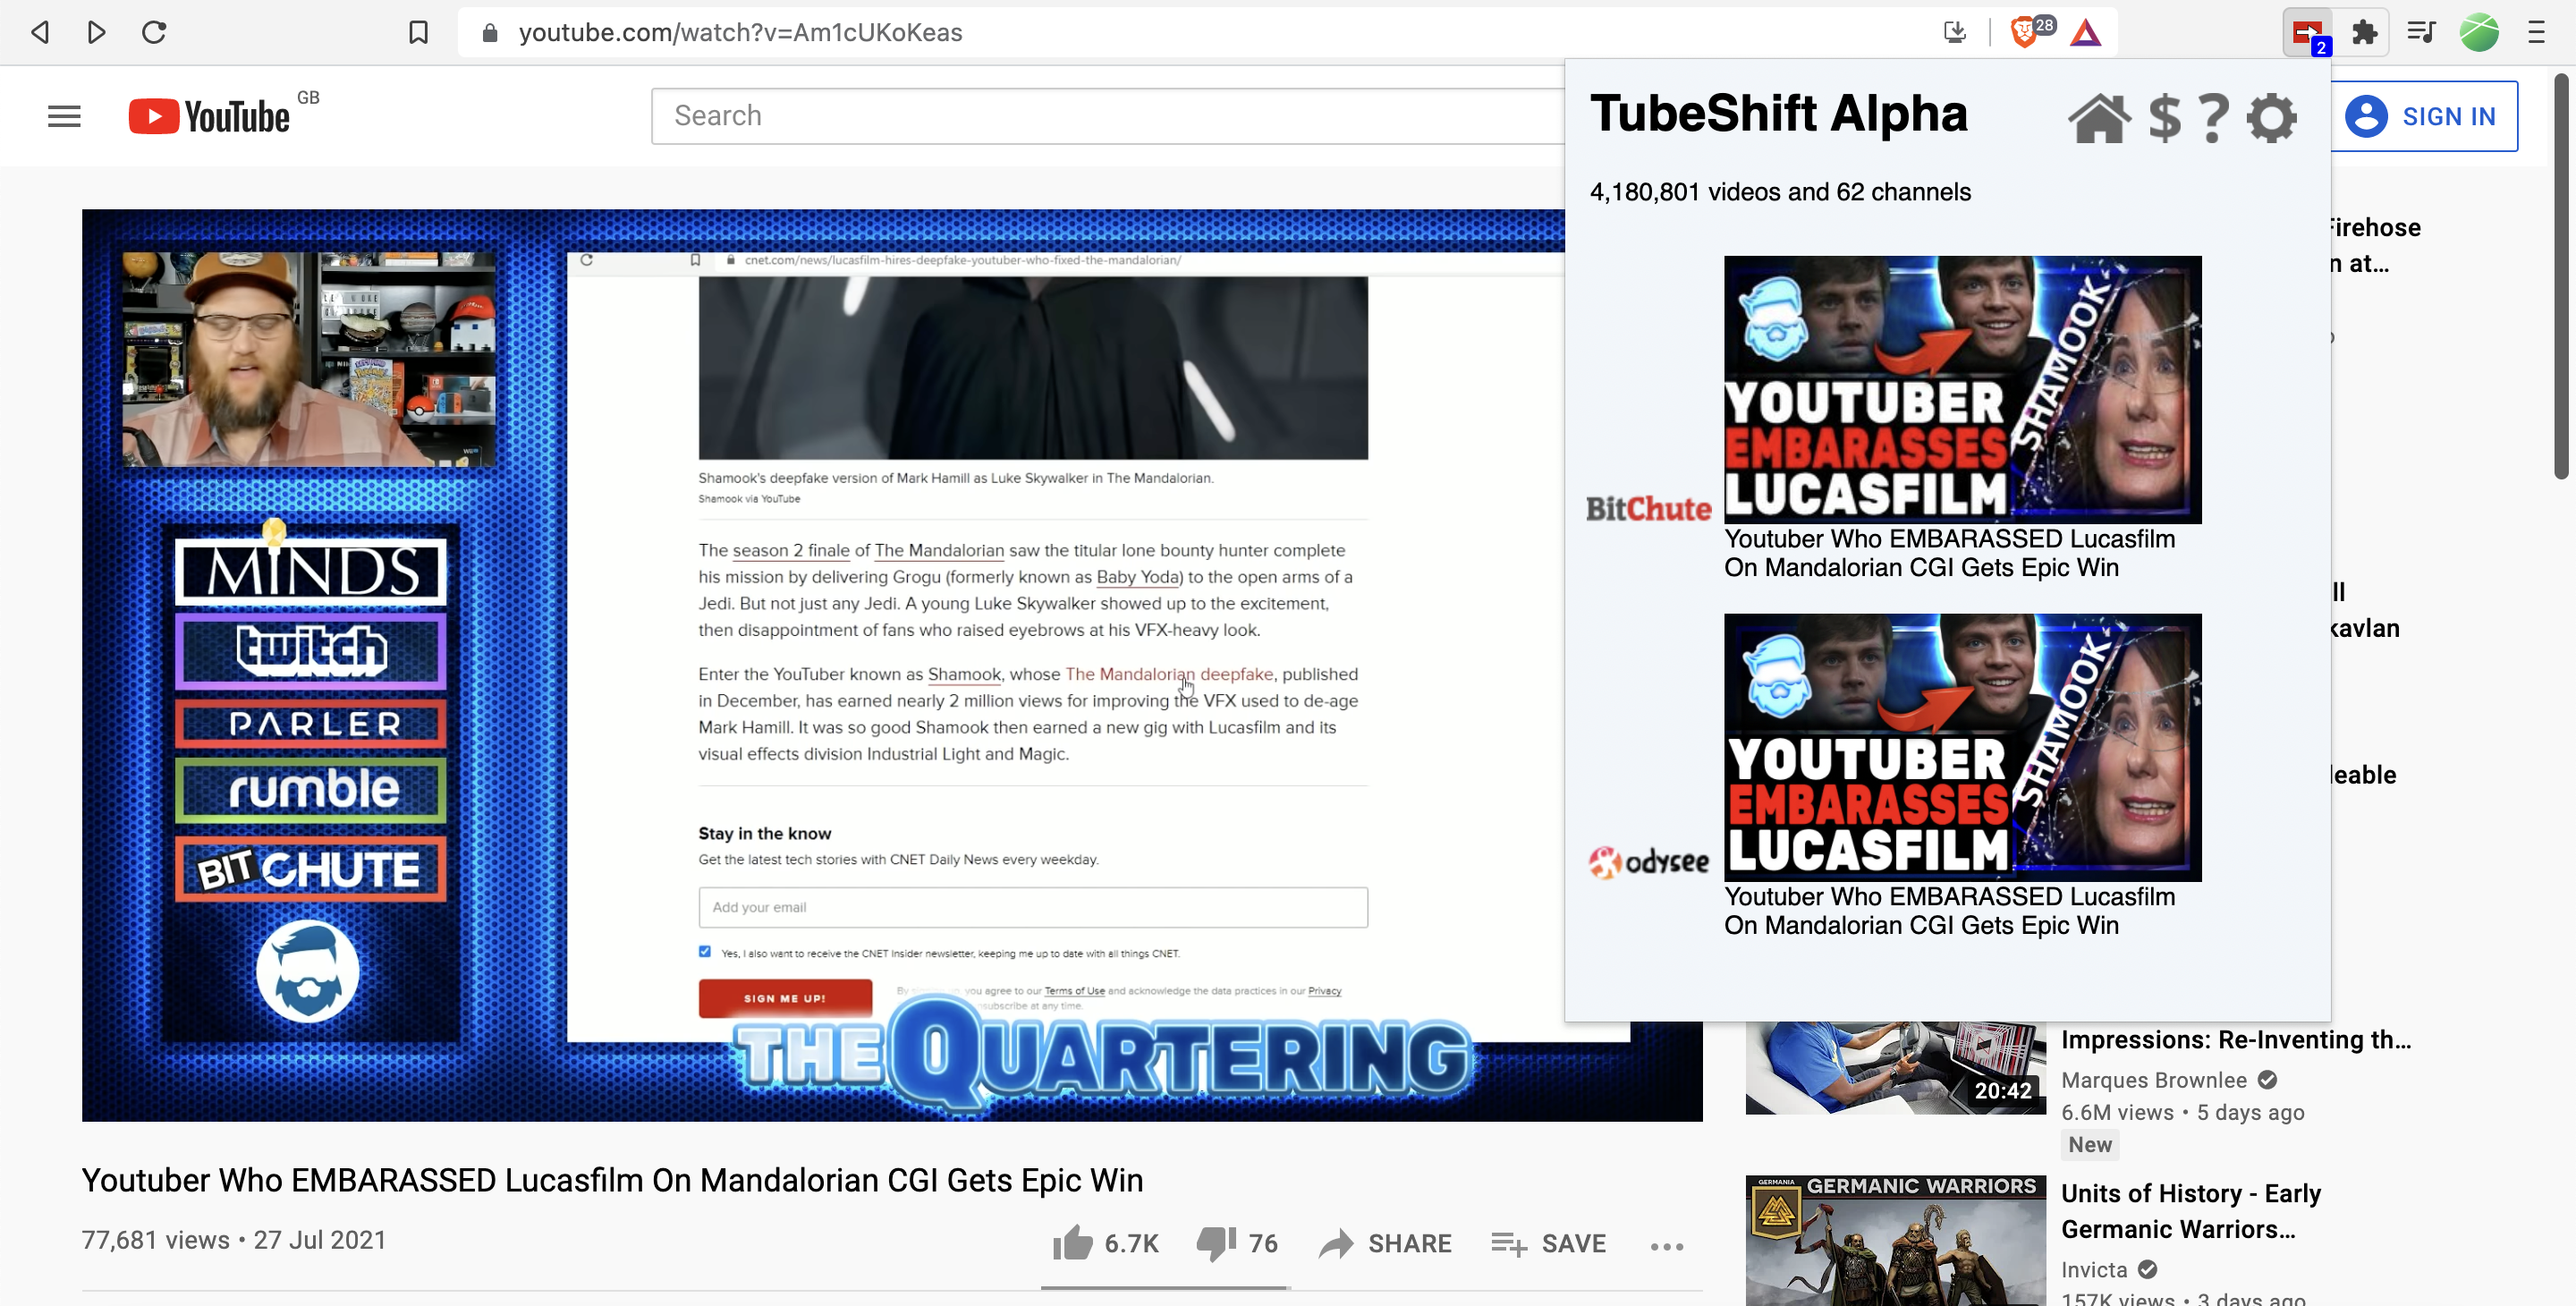The image size is (2576, 1306).
Task: Bookmark this page with bookmark icon
Action: [x=418, y=33]
